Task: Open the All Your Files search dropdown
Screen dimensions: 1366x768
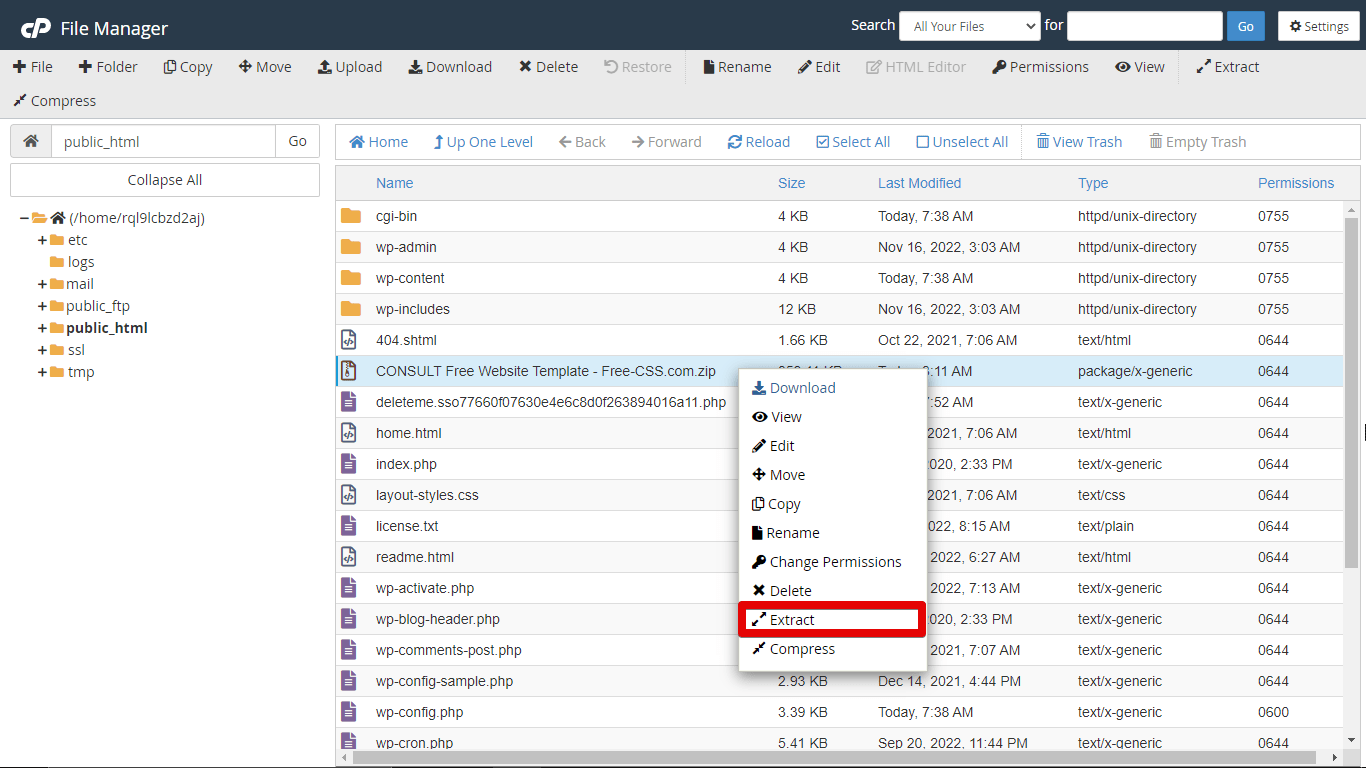Action: (x=969, y=25)
